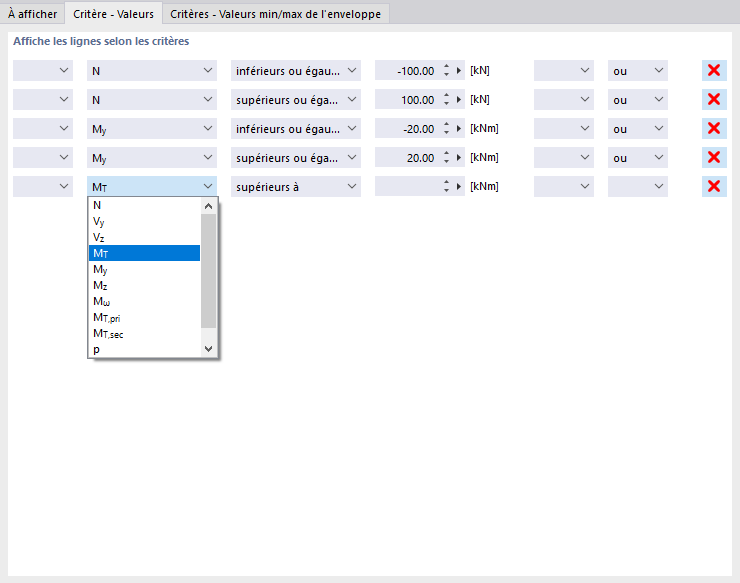Delete the MT criterion row
Screen dimensions: 740x583
pyautogui.click(x=714, y=187)
